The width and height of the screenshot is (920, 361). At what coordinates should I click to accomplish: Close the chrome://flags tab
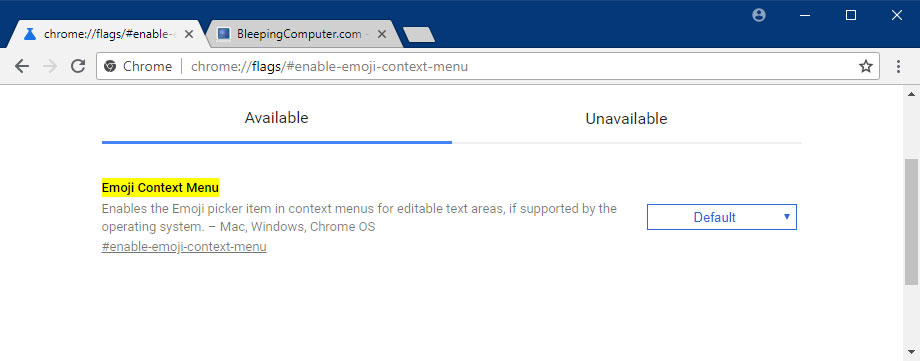coord(189,34)
